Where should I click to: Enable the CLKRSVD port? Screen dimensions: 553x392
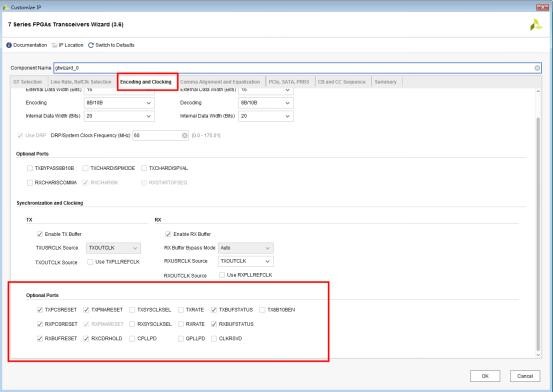pyautogui.click(x=214, y=338)
